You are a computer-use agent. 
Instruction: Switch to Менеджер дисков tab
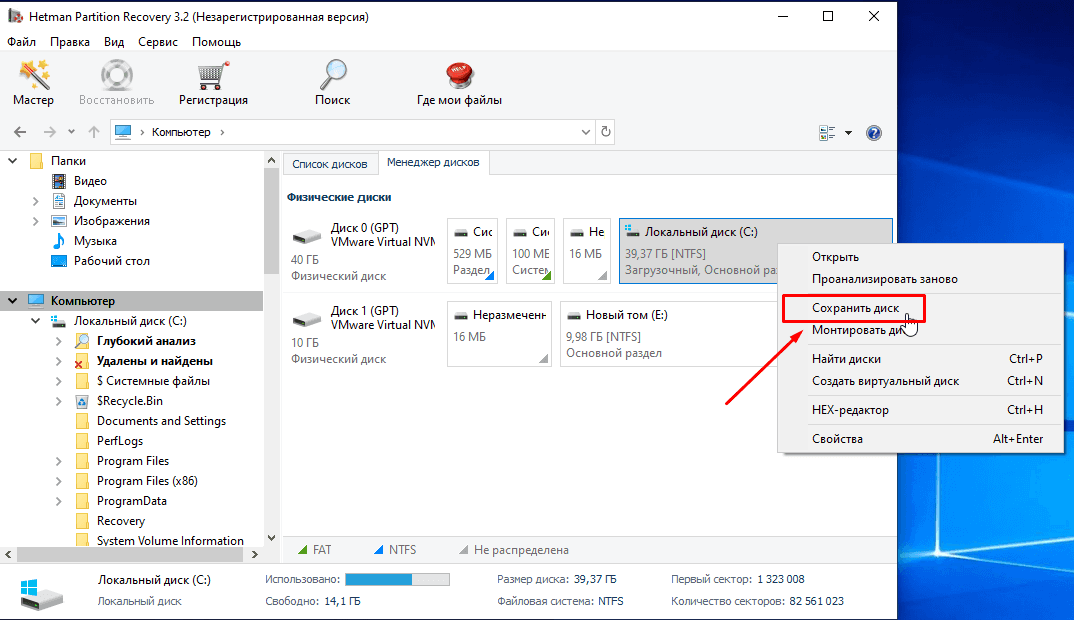(x=433, y=163)
